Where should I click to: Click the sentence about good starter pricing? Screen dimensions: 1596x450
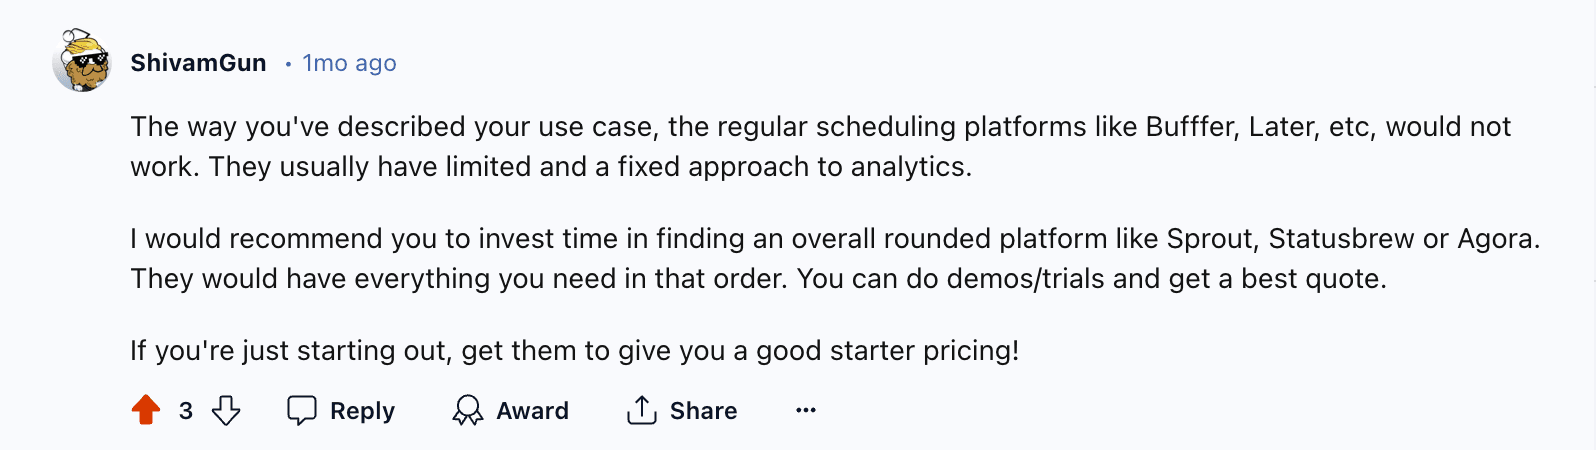[x=574, y=351]
